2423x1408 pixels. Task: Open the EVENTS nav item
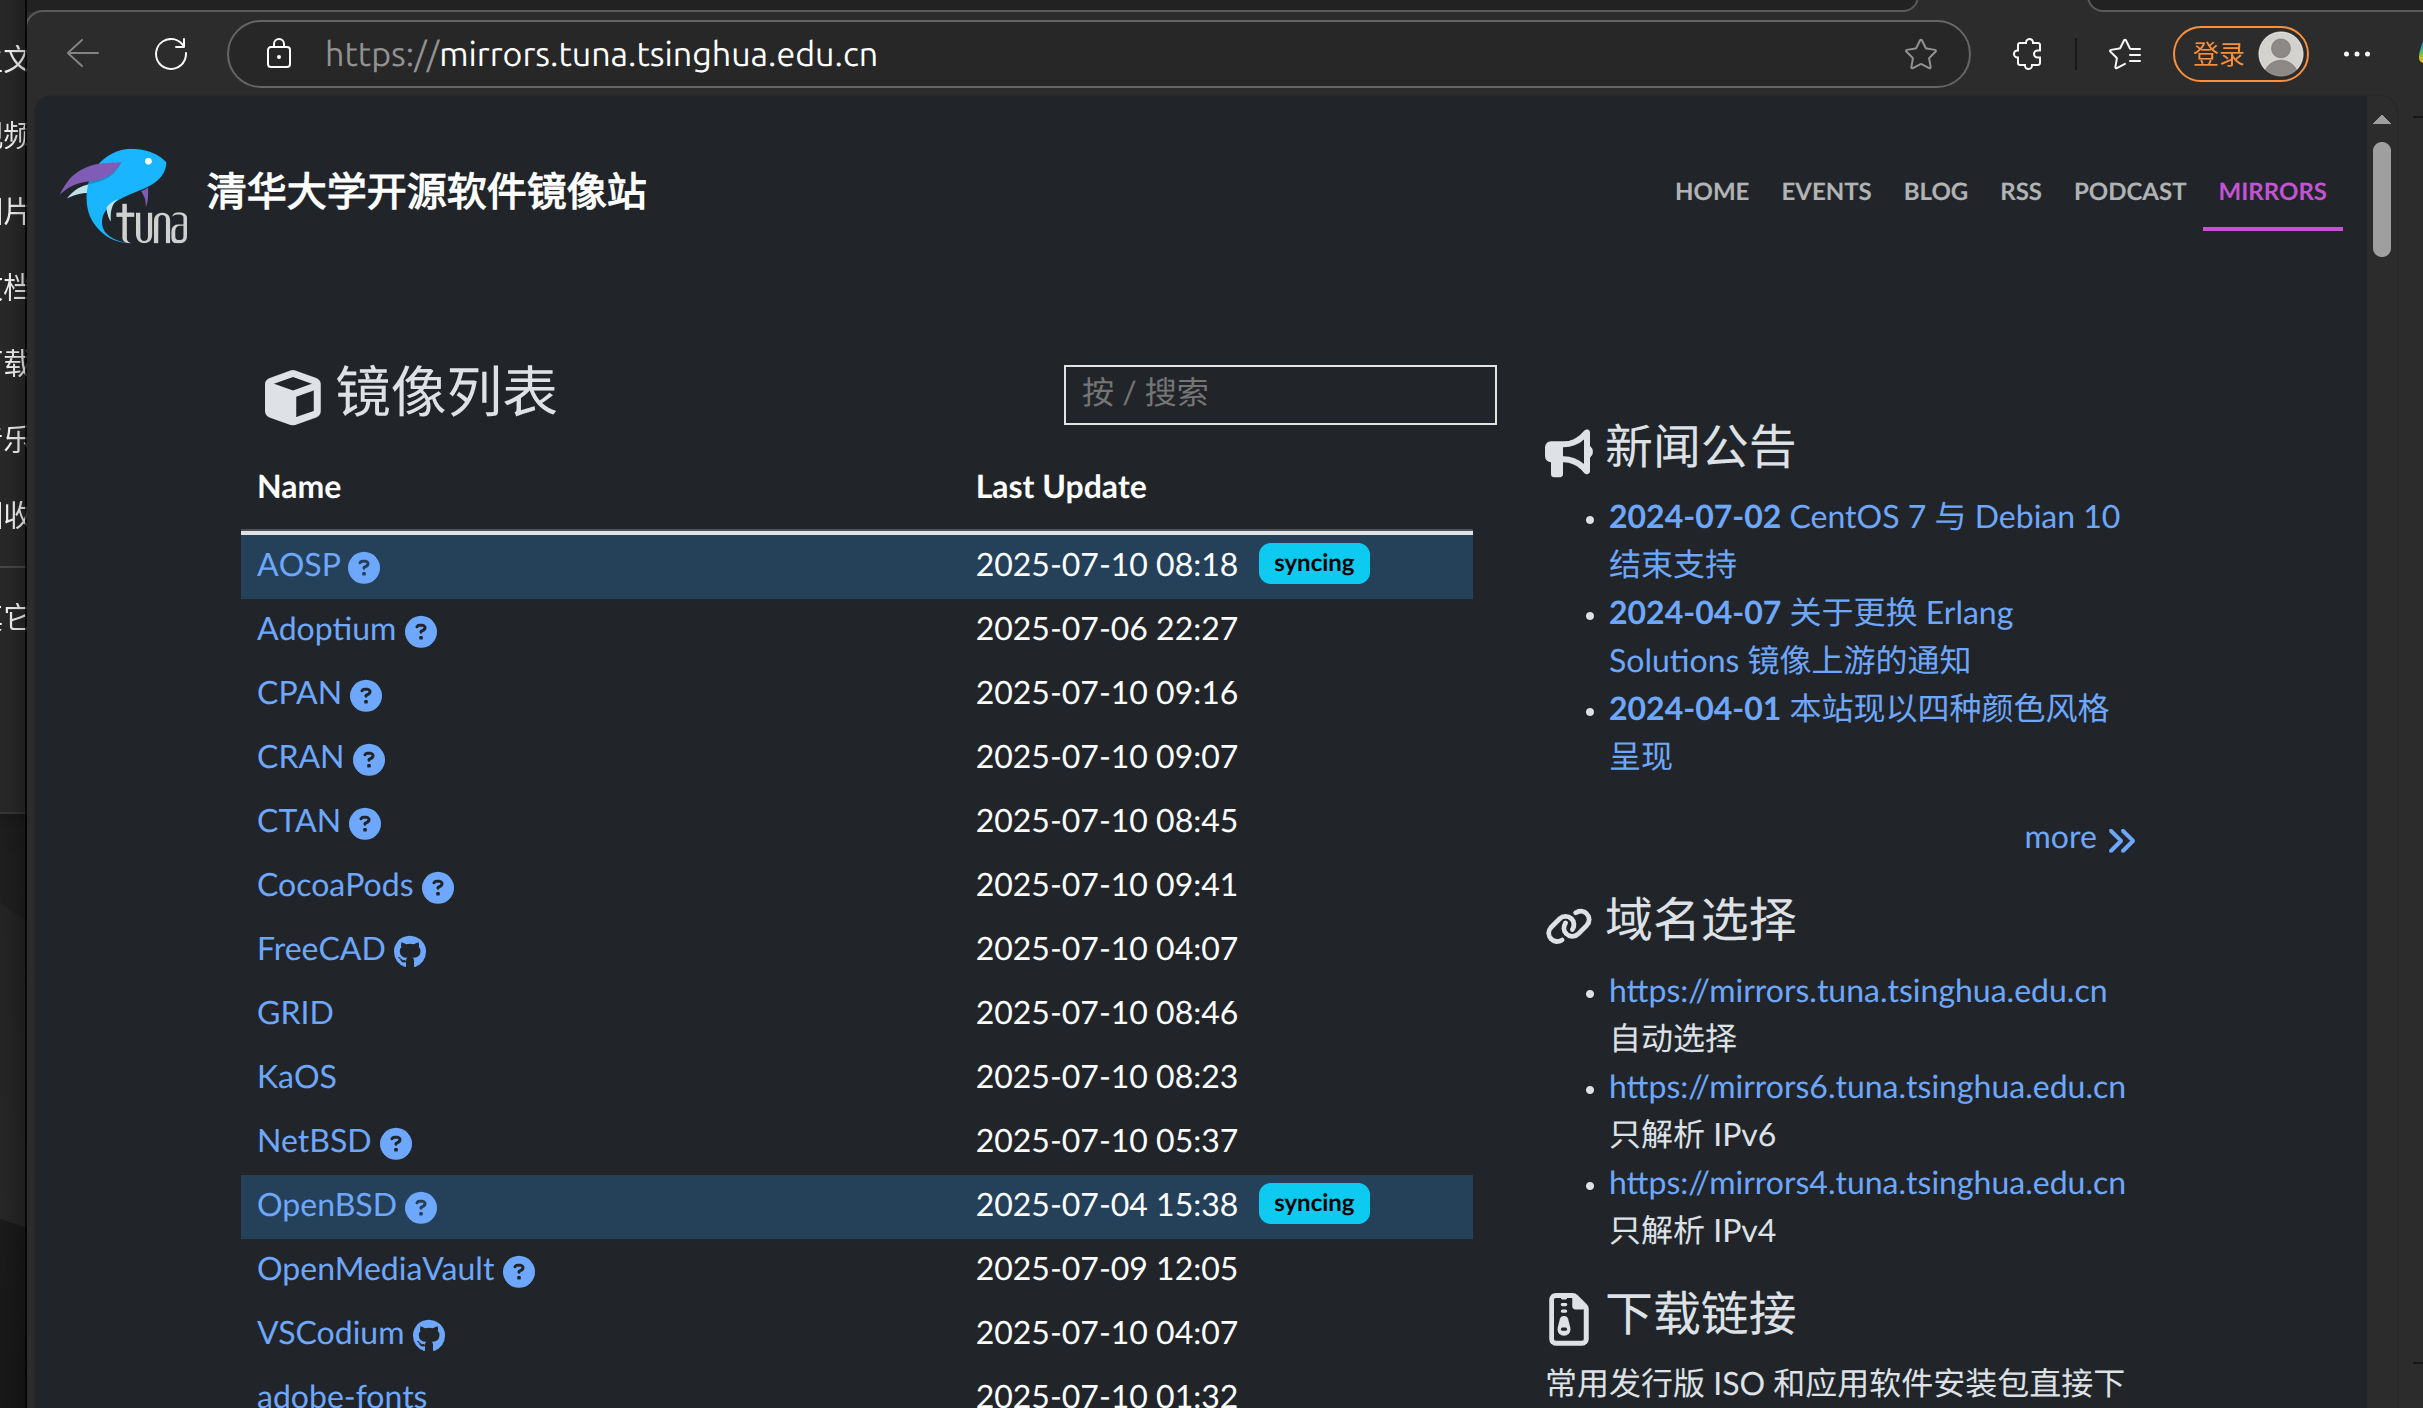(1826, 191)
